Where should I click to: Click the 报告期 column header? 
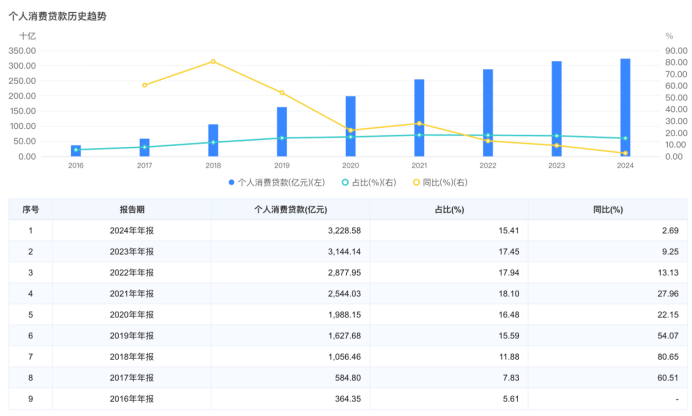[132, 210]
